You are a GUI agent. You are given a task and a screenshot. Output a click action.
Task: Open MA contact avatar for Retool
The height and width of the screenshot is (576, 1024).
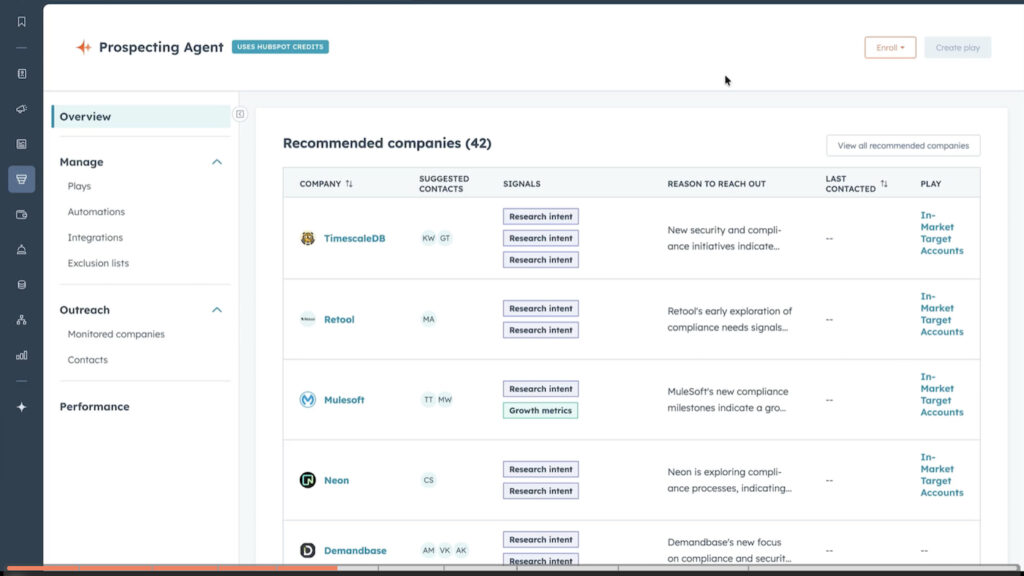tap(428, 319)
